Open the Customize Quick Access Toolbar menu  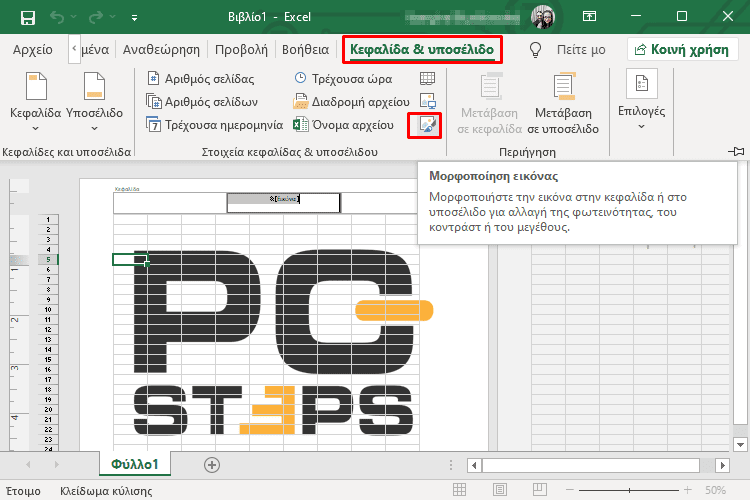134,18
